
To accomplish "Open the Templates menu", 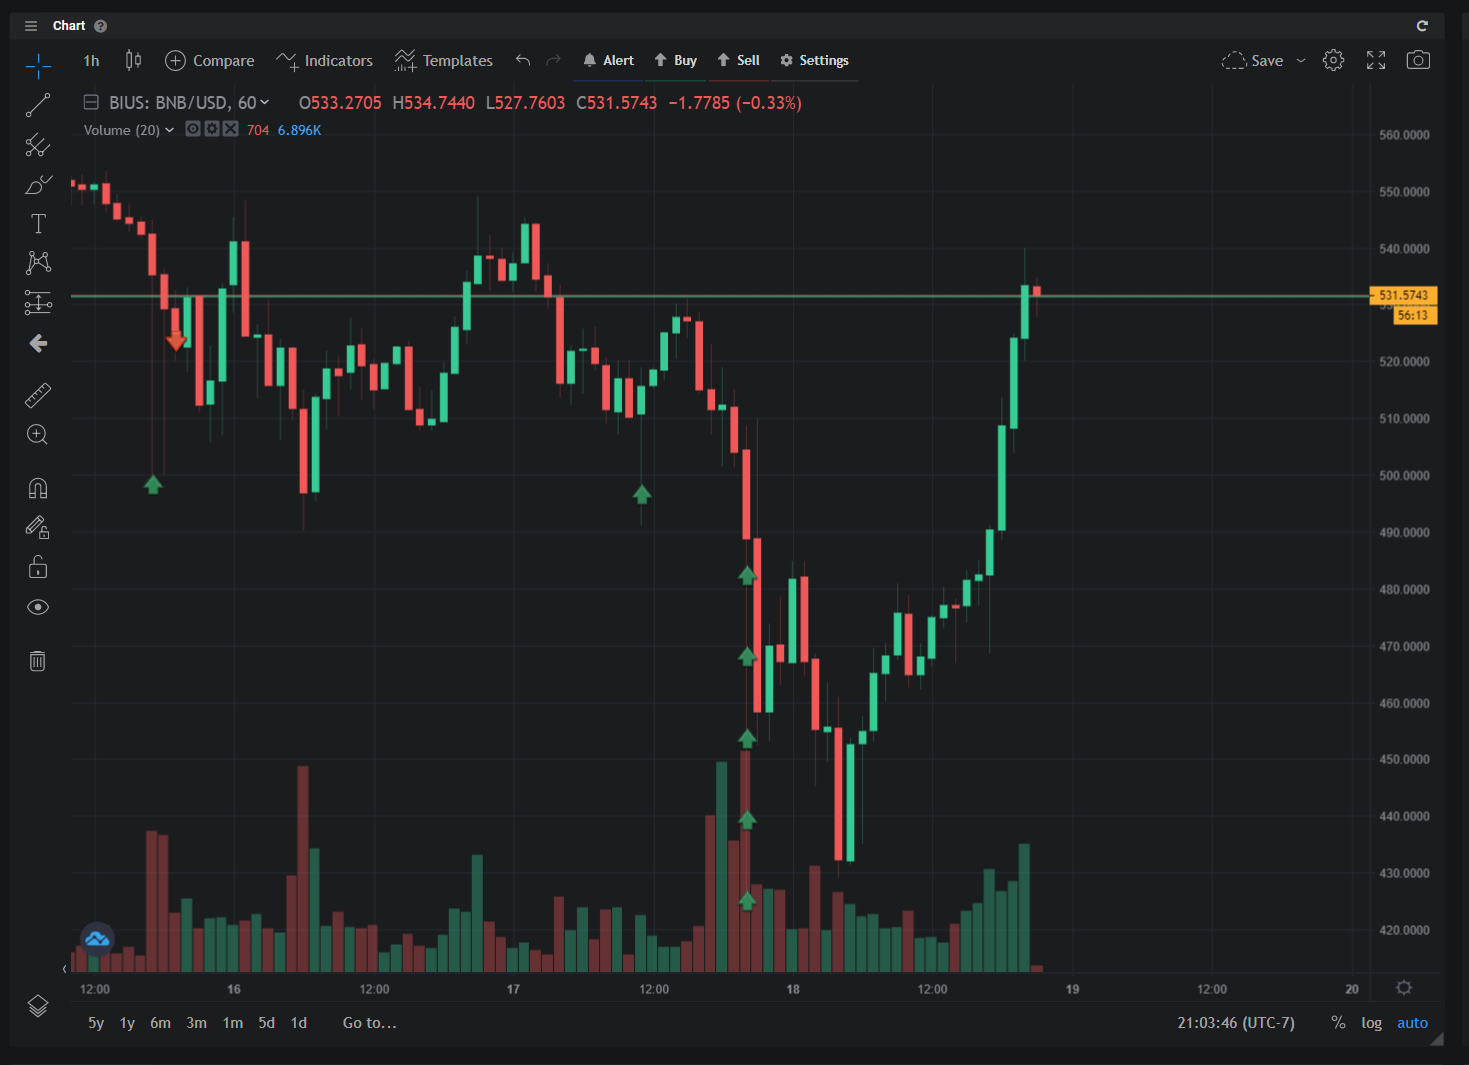I will (x=444, y=61).
